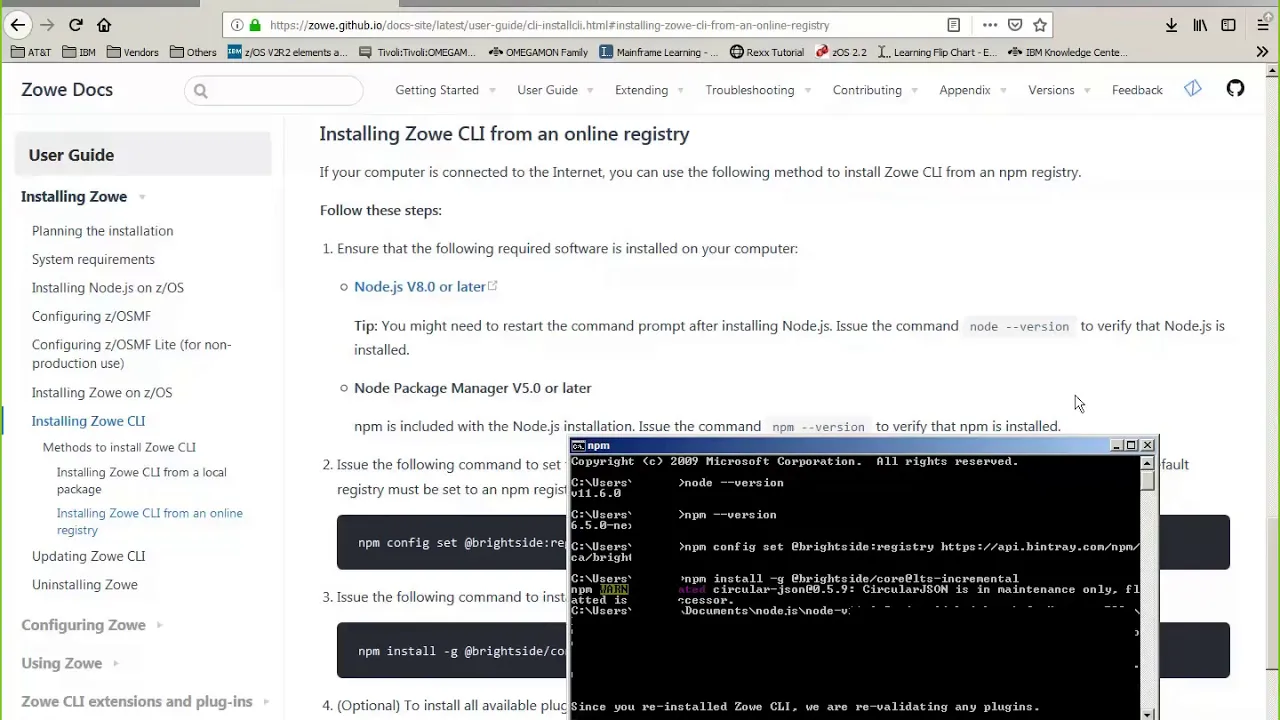Expand the Troubleshooting menu
Viewport: 1280px width, 720px height.
(x=758, y=90)
